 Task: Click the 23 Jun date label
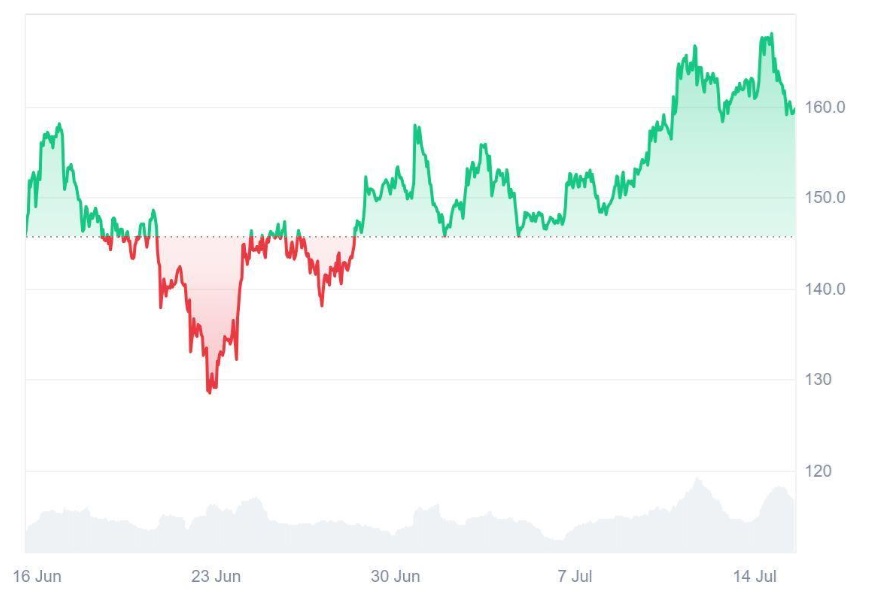216,577
